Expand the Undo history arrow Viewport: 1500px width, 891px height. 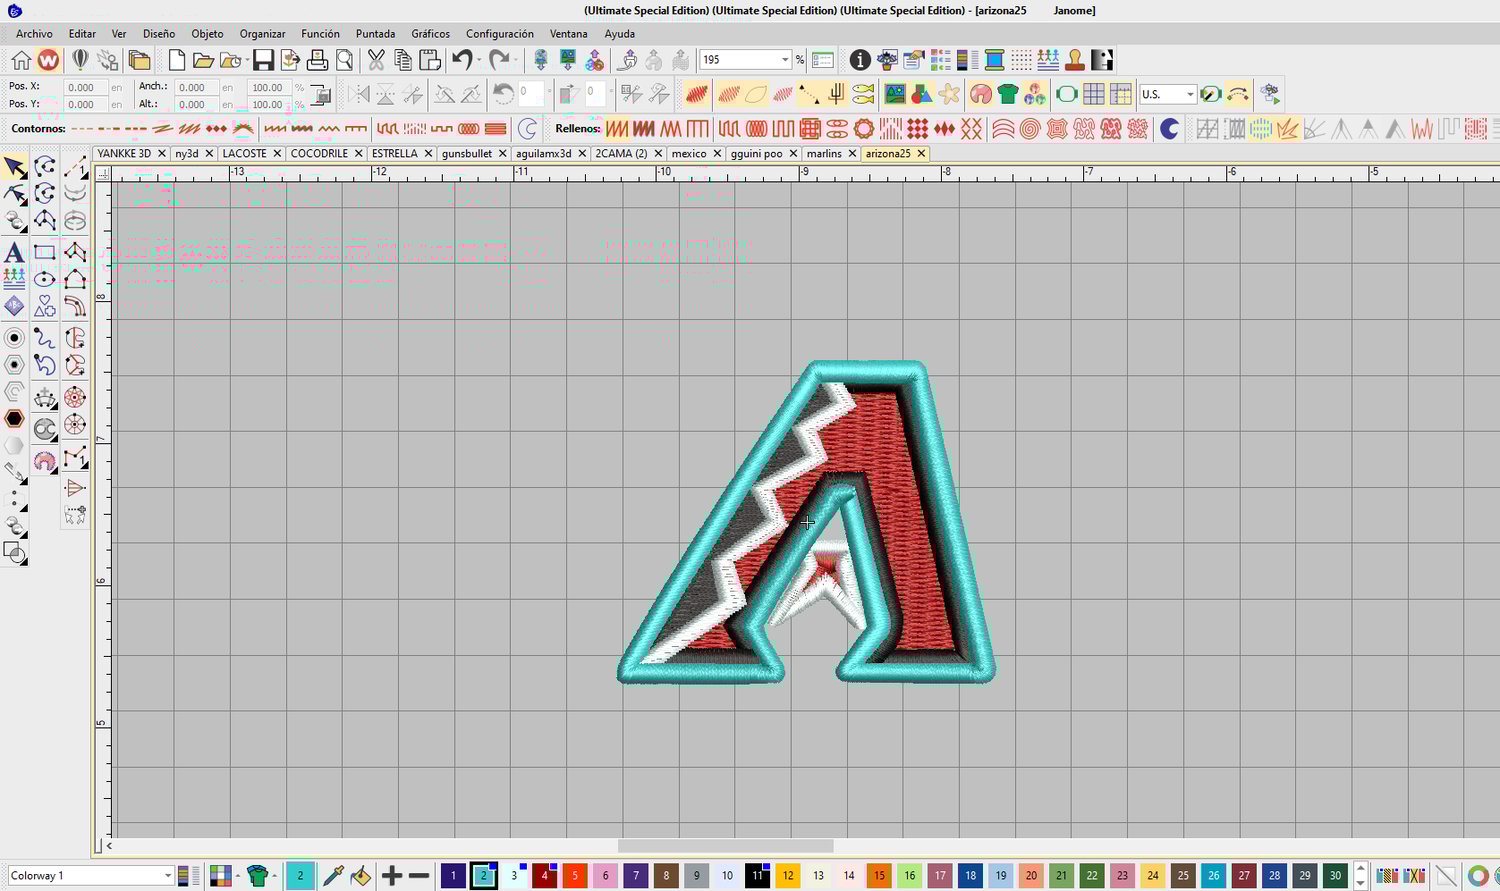478,60
